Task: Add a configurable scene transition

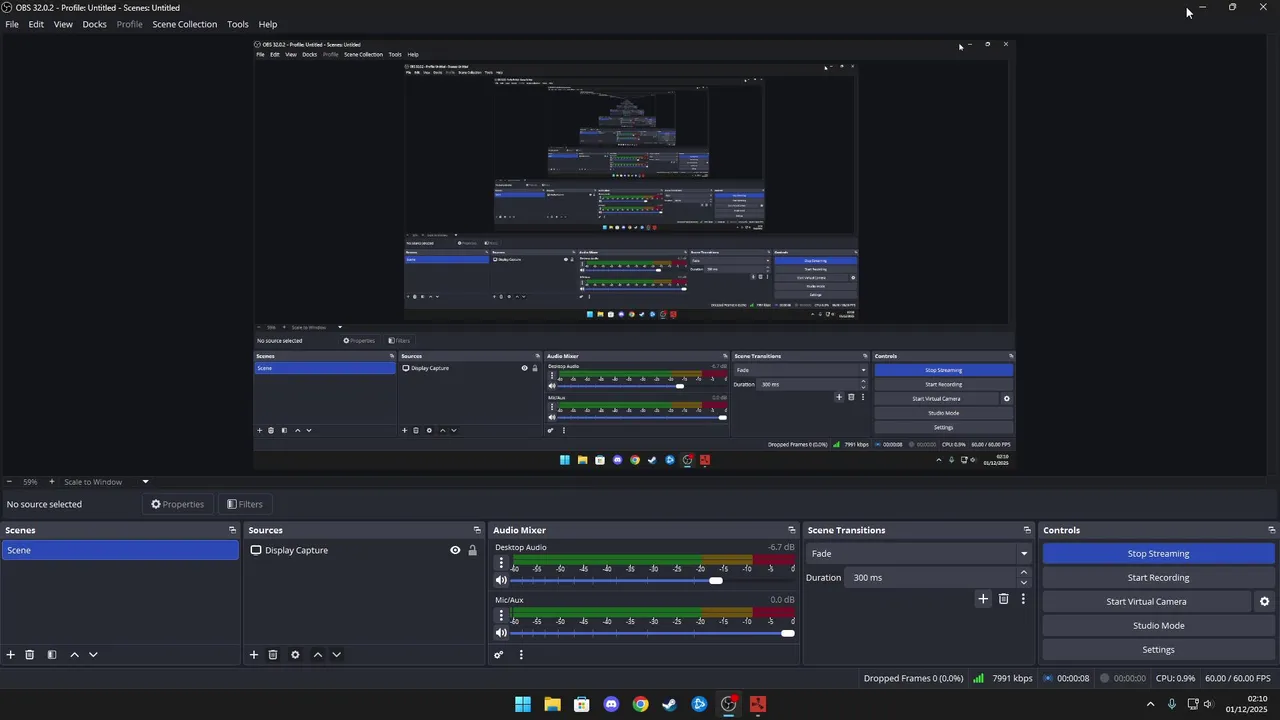Action: pyautogui.click(x=983, y=599)
